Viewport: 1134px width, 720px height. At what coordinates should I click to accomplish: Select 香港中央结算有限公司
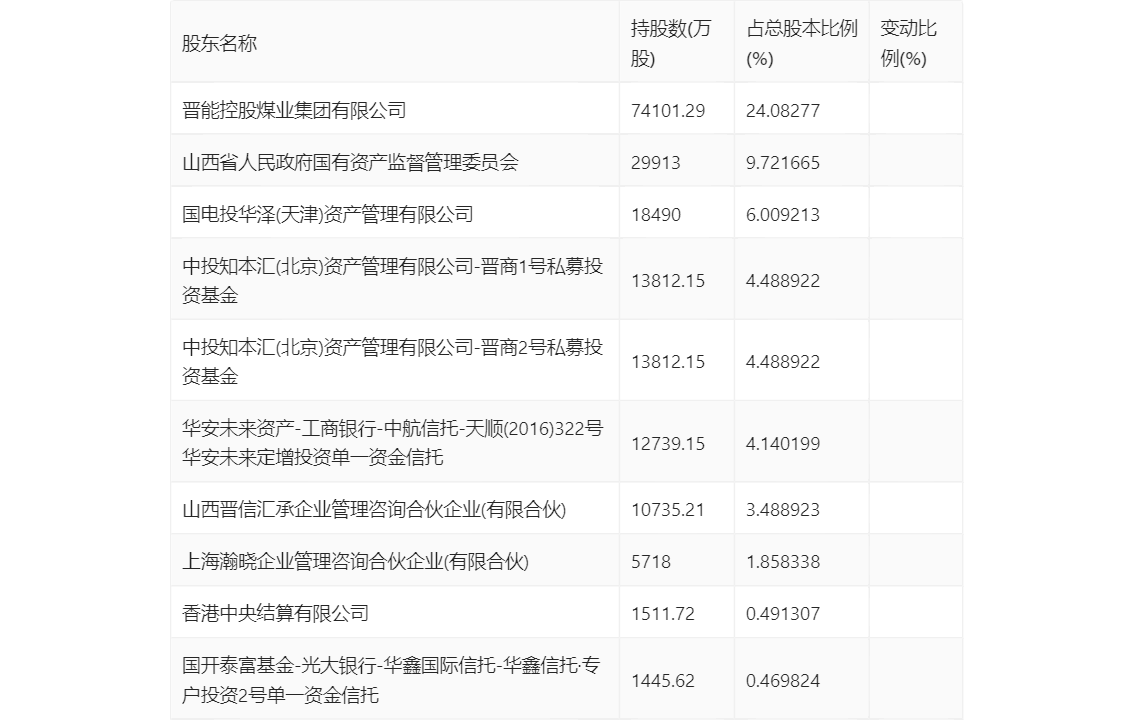pyautogui.click(x=275, y=614)
